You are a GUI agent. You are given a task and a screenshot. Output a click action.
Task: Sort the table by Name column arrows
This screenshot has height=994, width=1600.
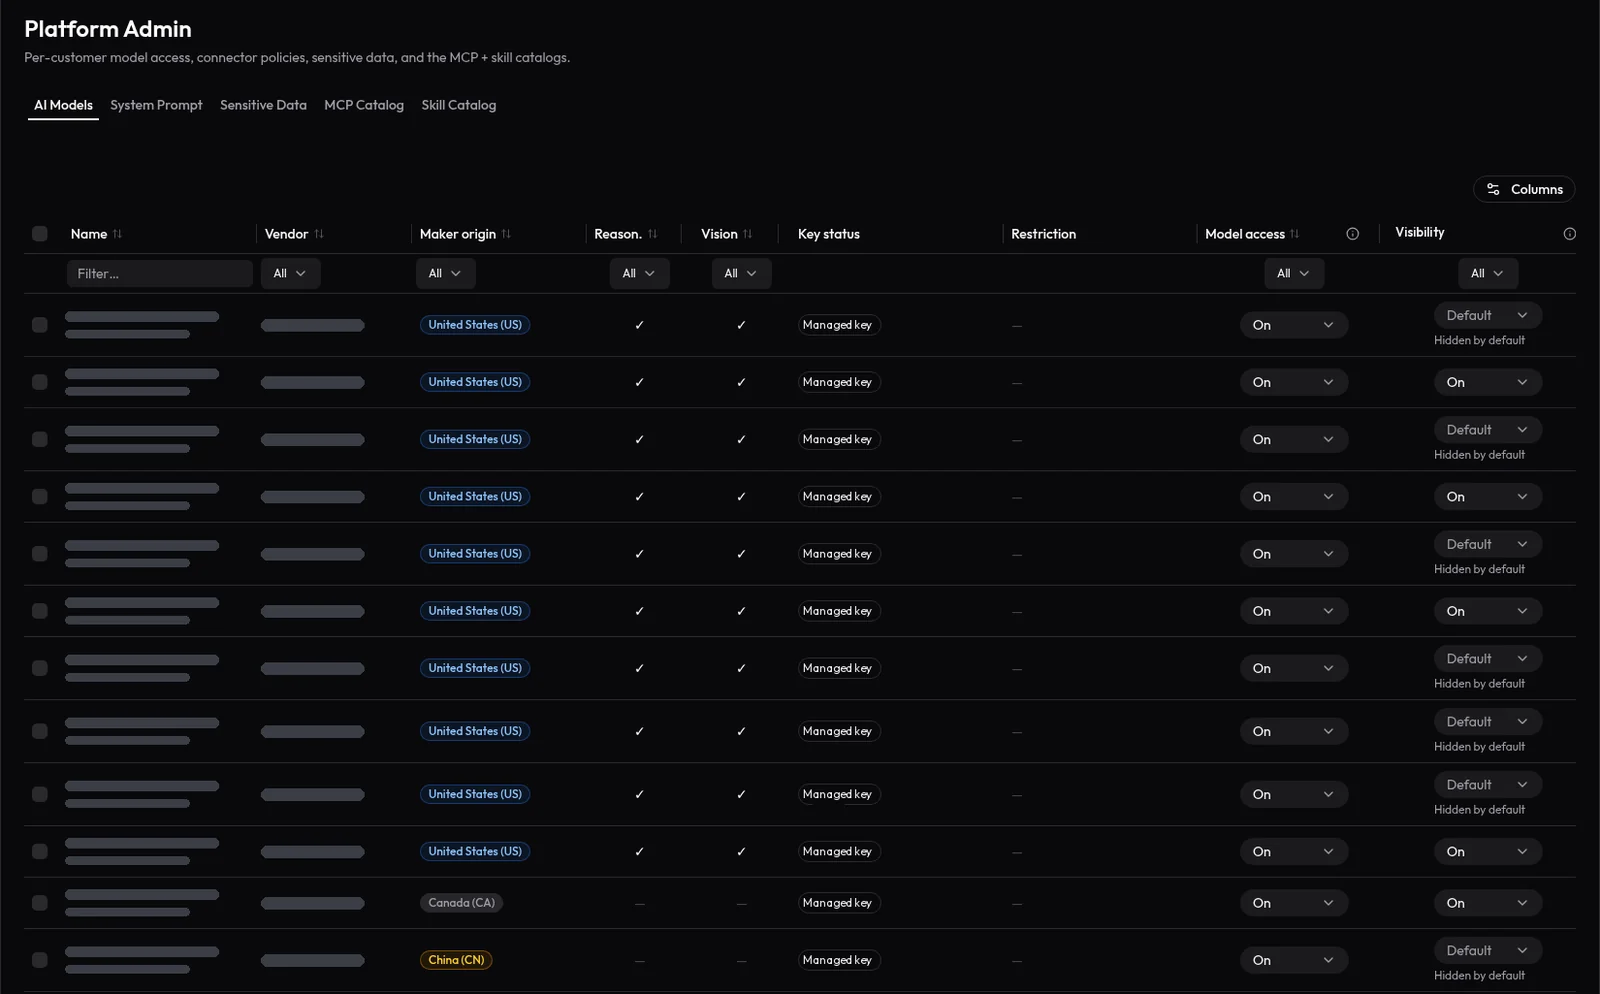(x=117, y=234)
